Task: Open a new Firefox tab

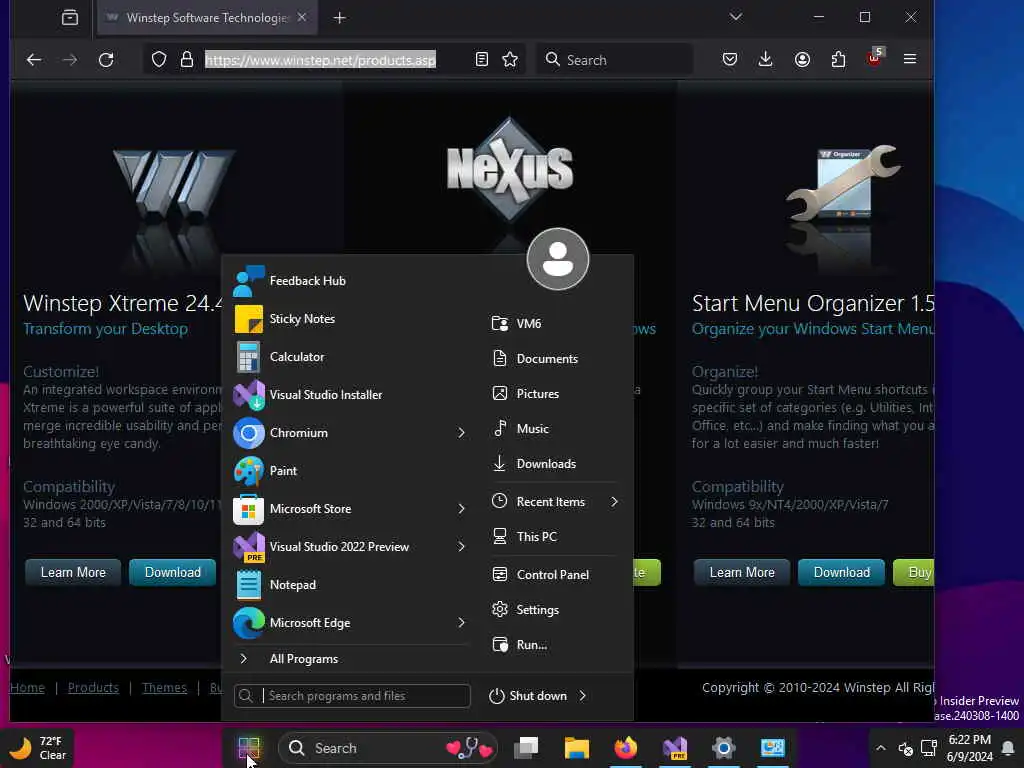Action: point(340,18)
